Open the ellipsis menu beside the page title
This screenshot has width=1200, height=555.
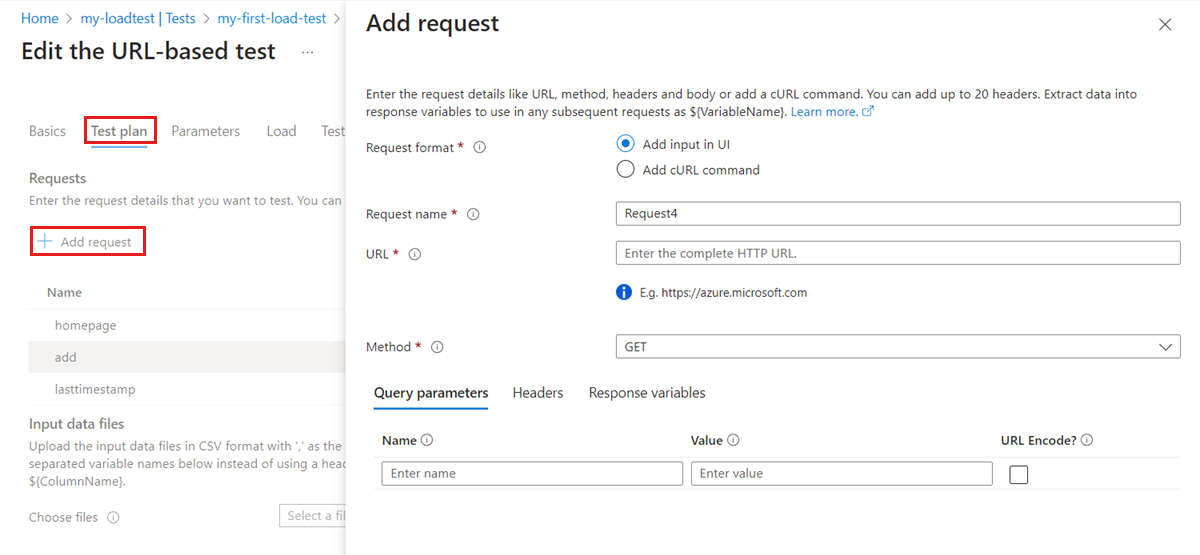click(x=307, y=52)
